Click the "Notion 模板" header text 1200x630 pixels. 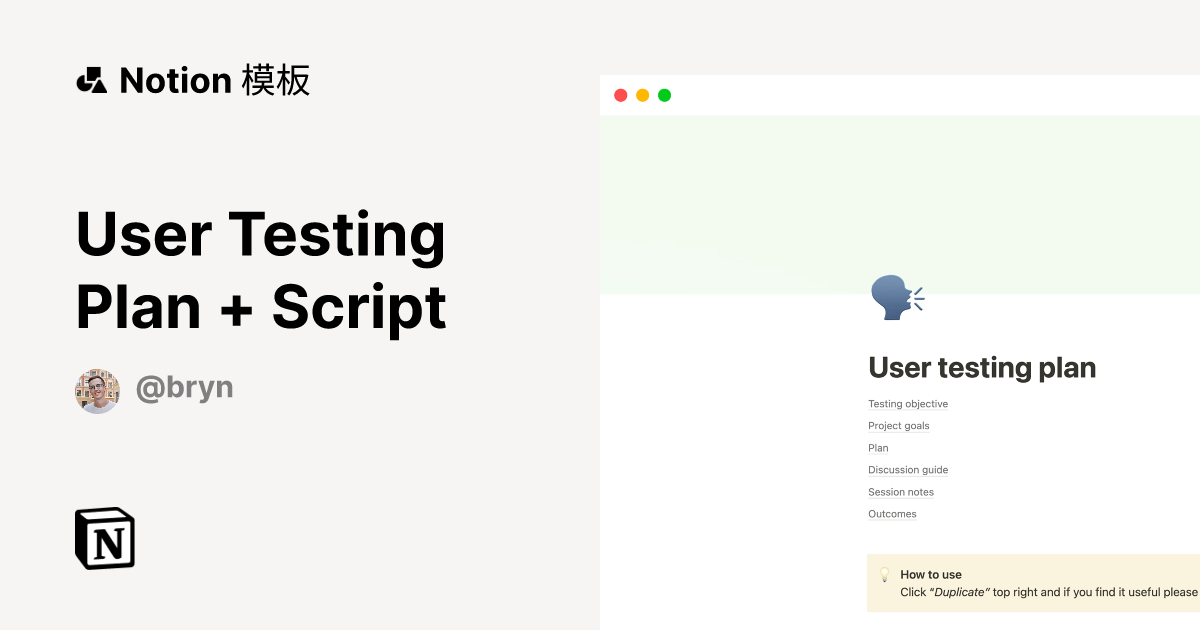point(215,80)
